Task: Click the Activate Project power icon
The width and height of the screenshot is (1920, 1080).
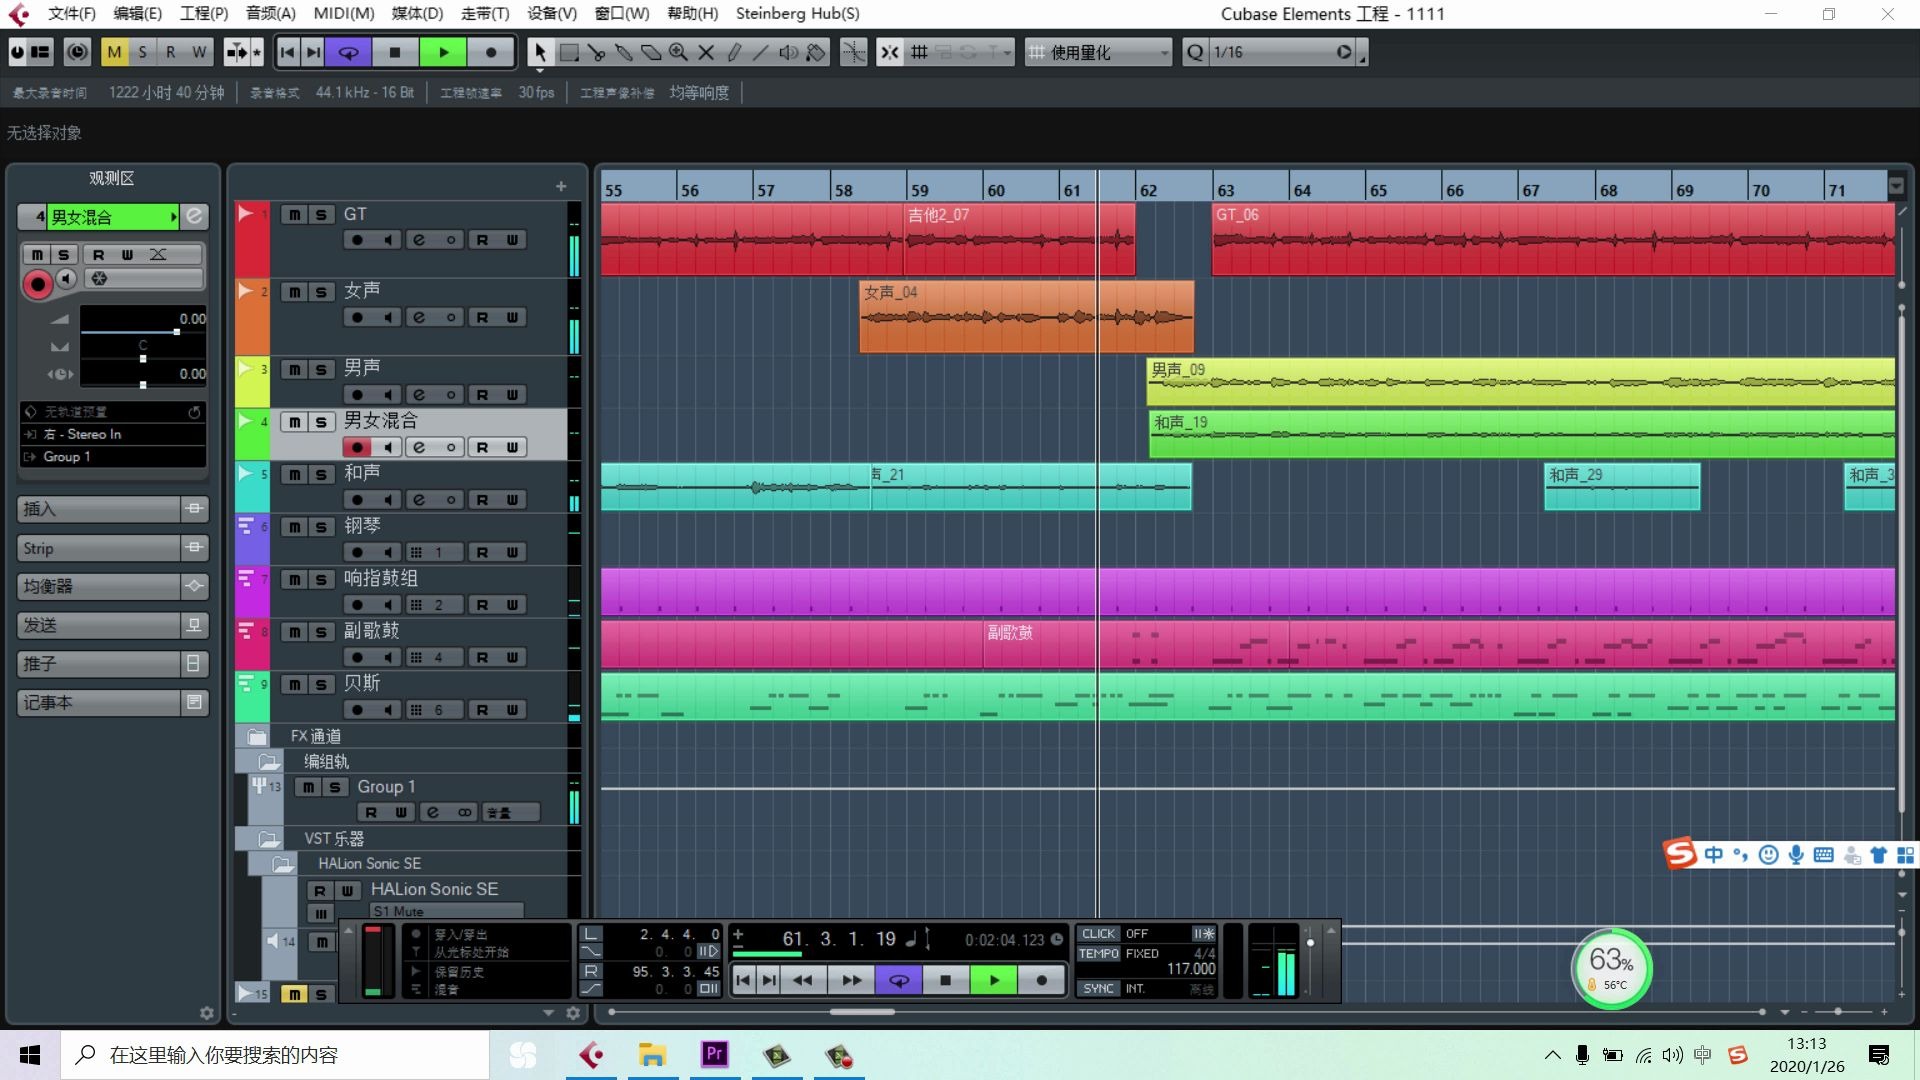Action: pos(17,52)
